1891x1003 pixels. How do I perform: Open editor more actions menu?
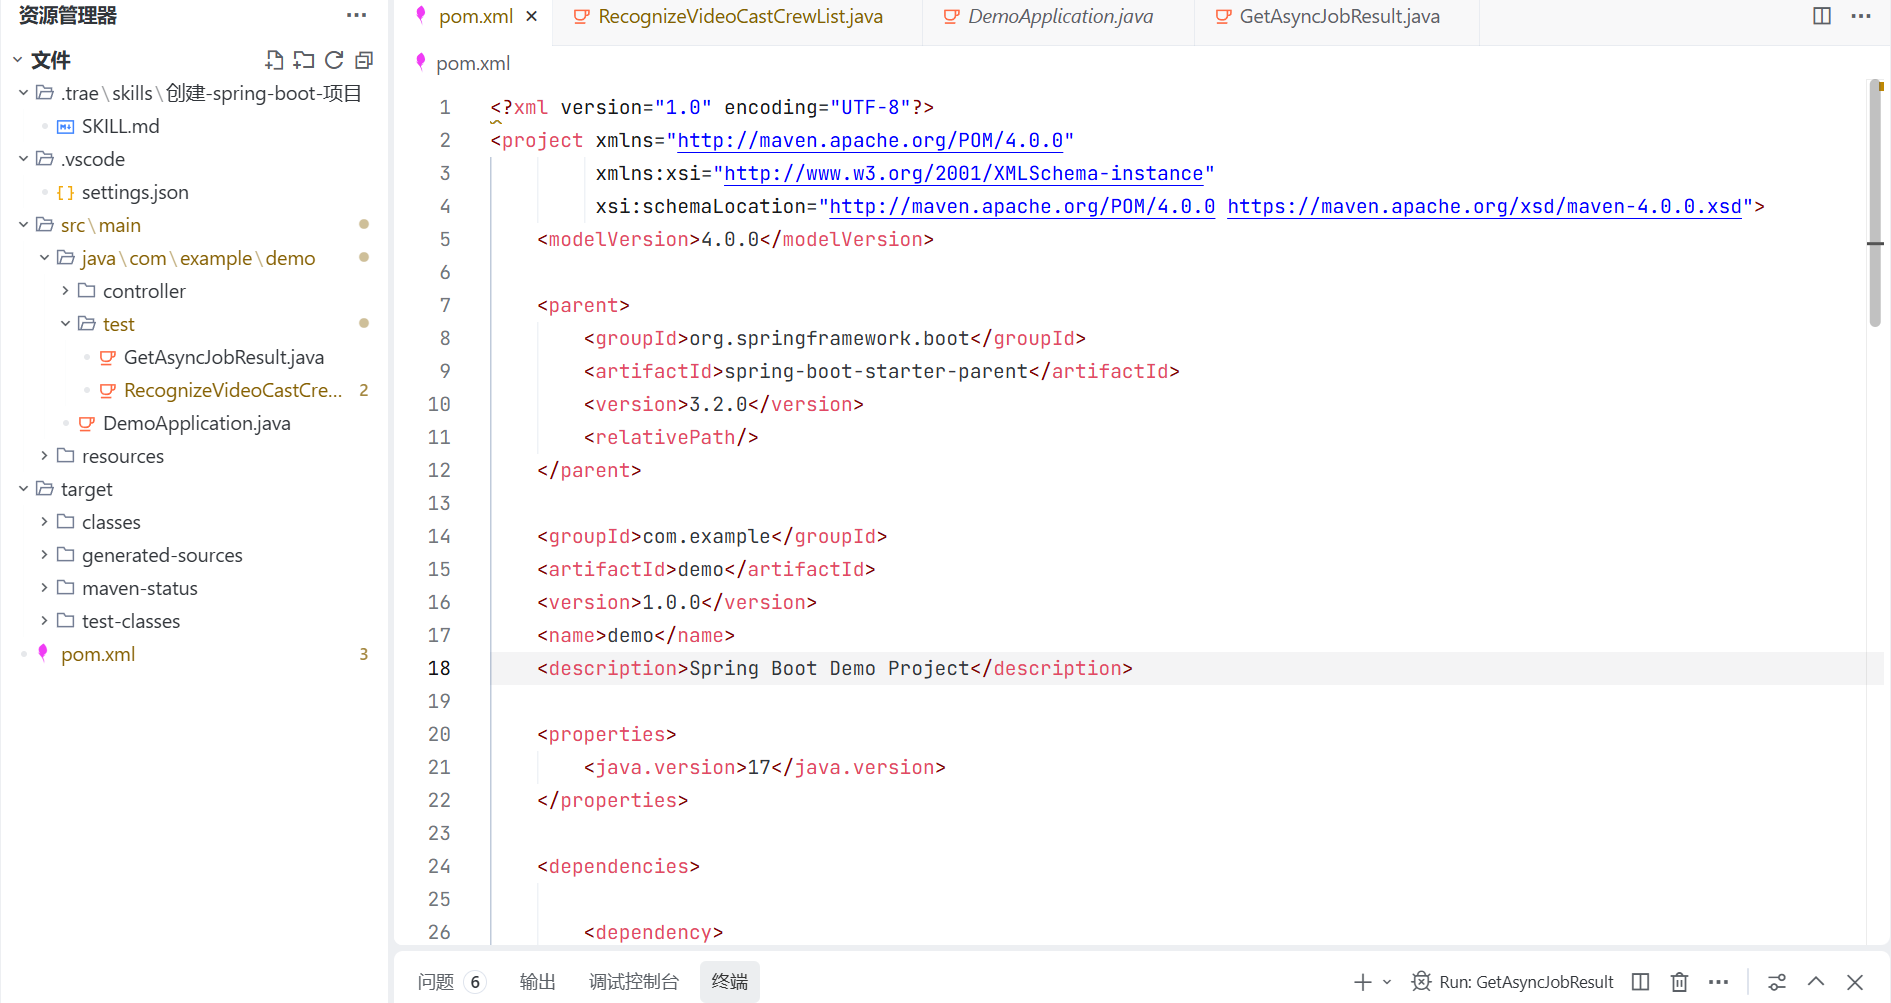tap(1861, 16)
